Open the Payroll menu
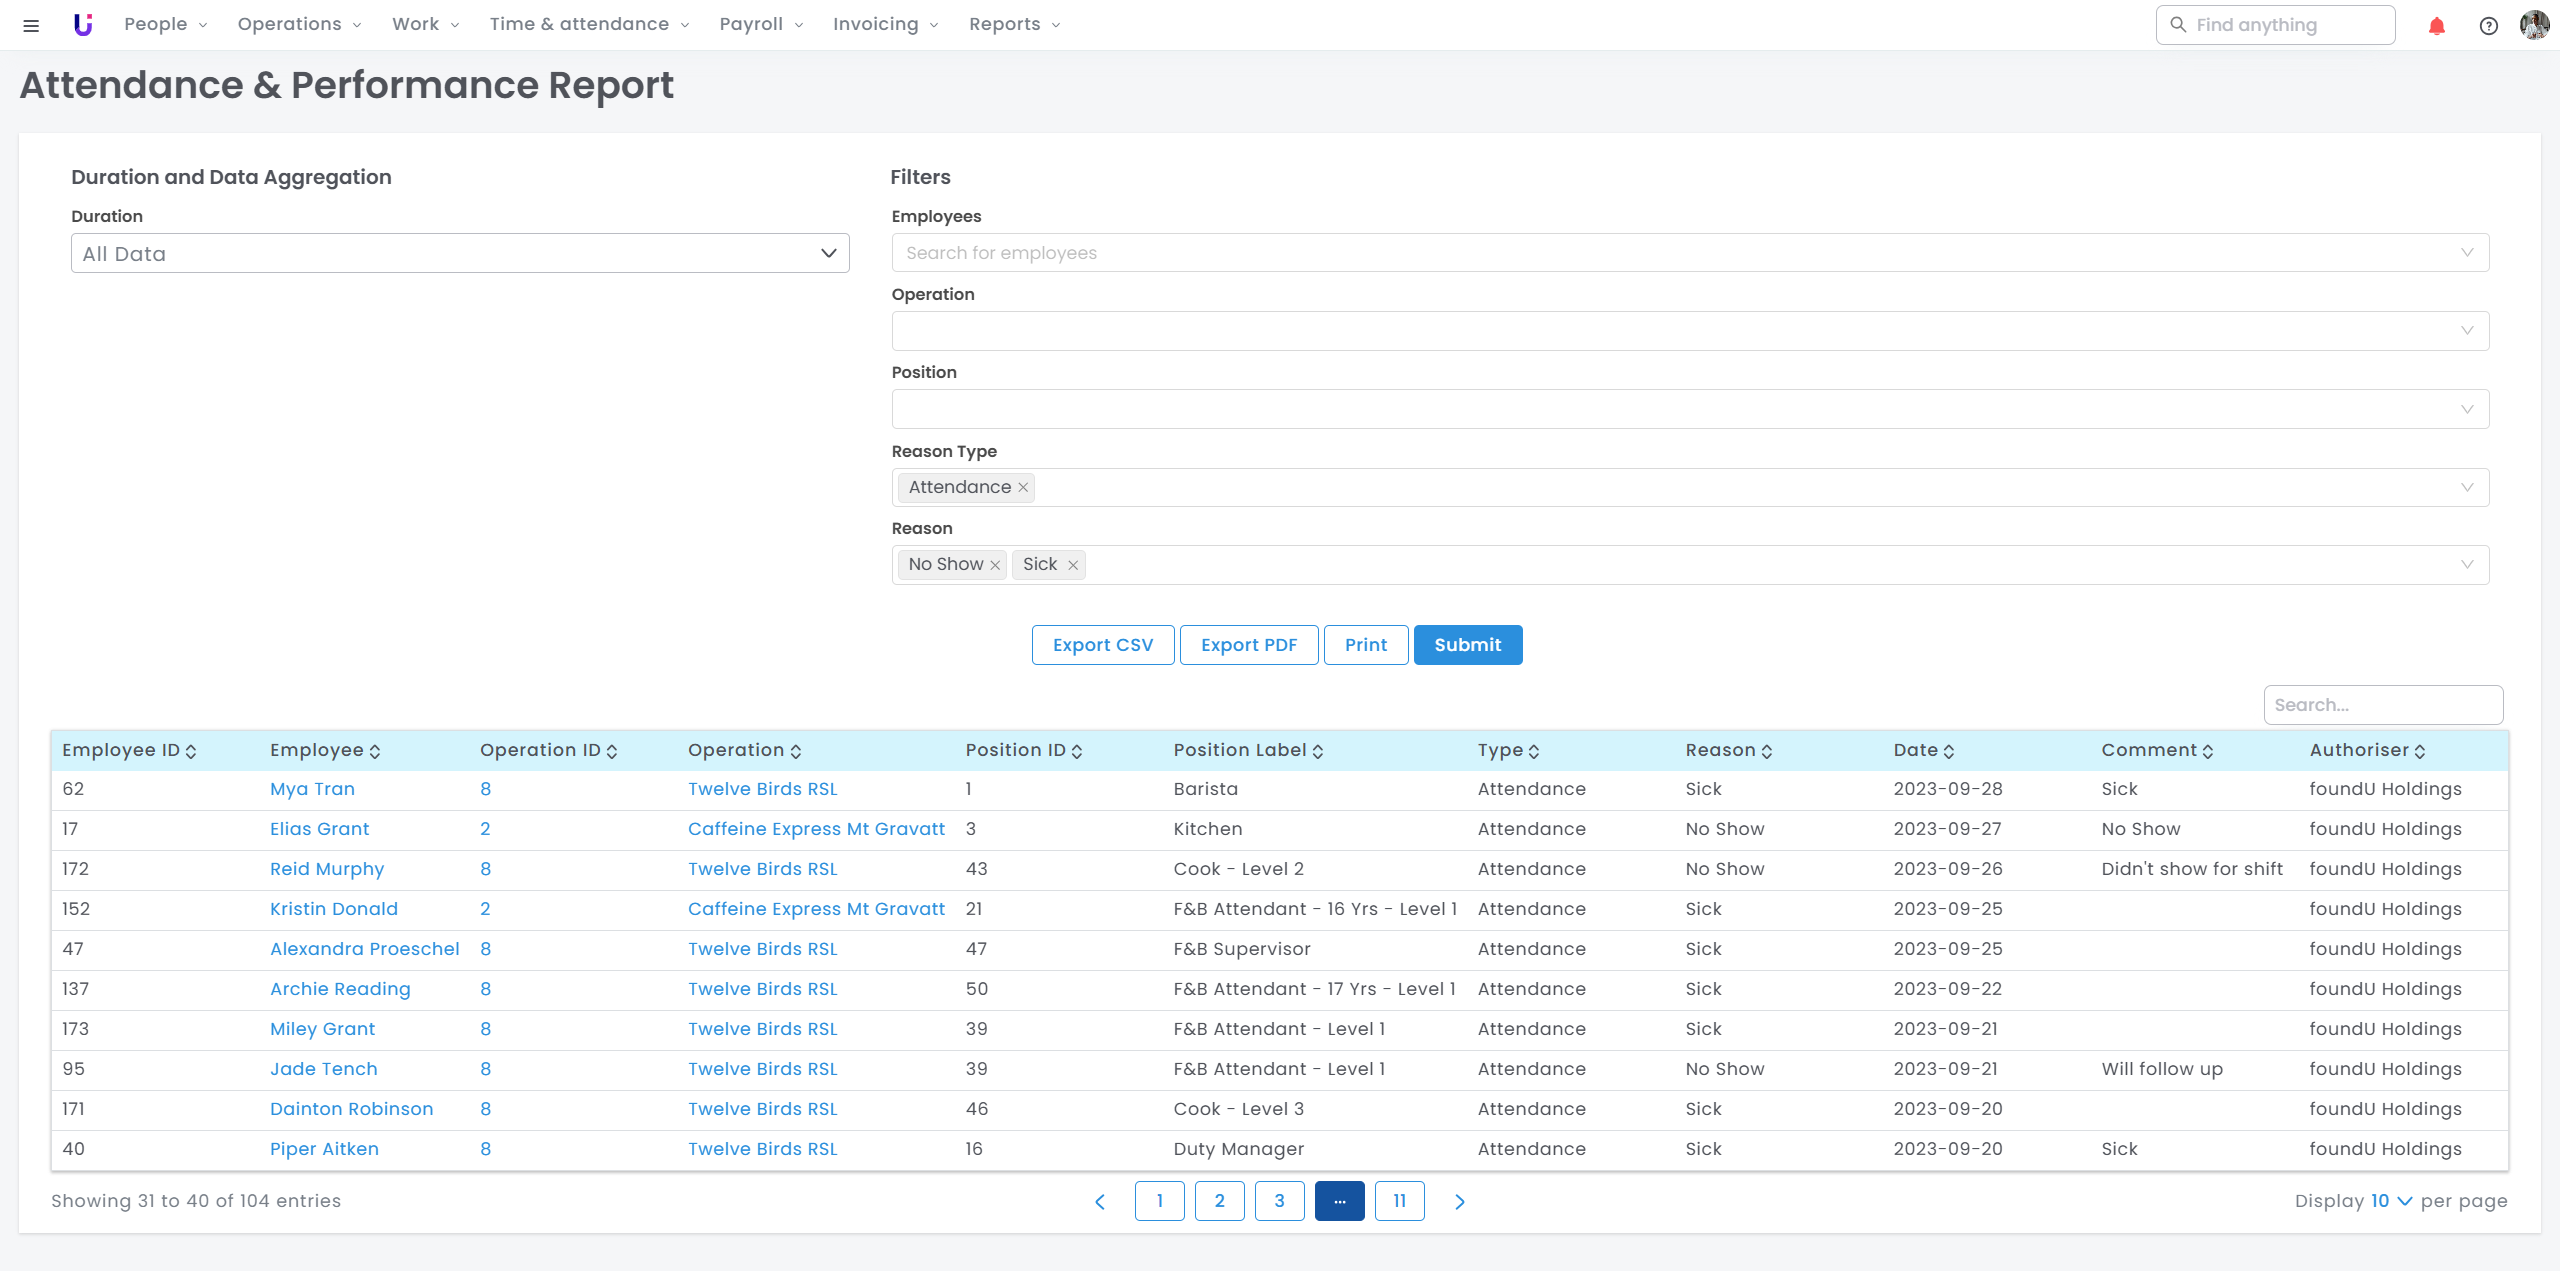The width and height of the screenshot is (2560, 1271). tap(760, 24)
